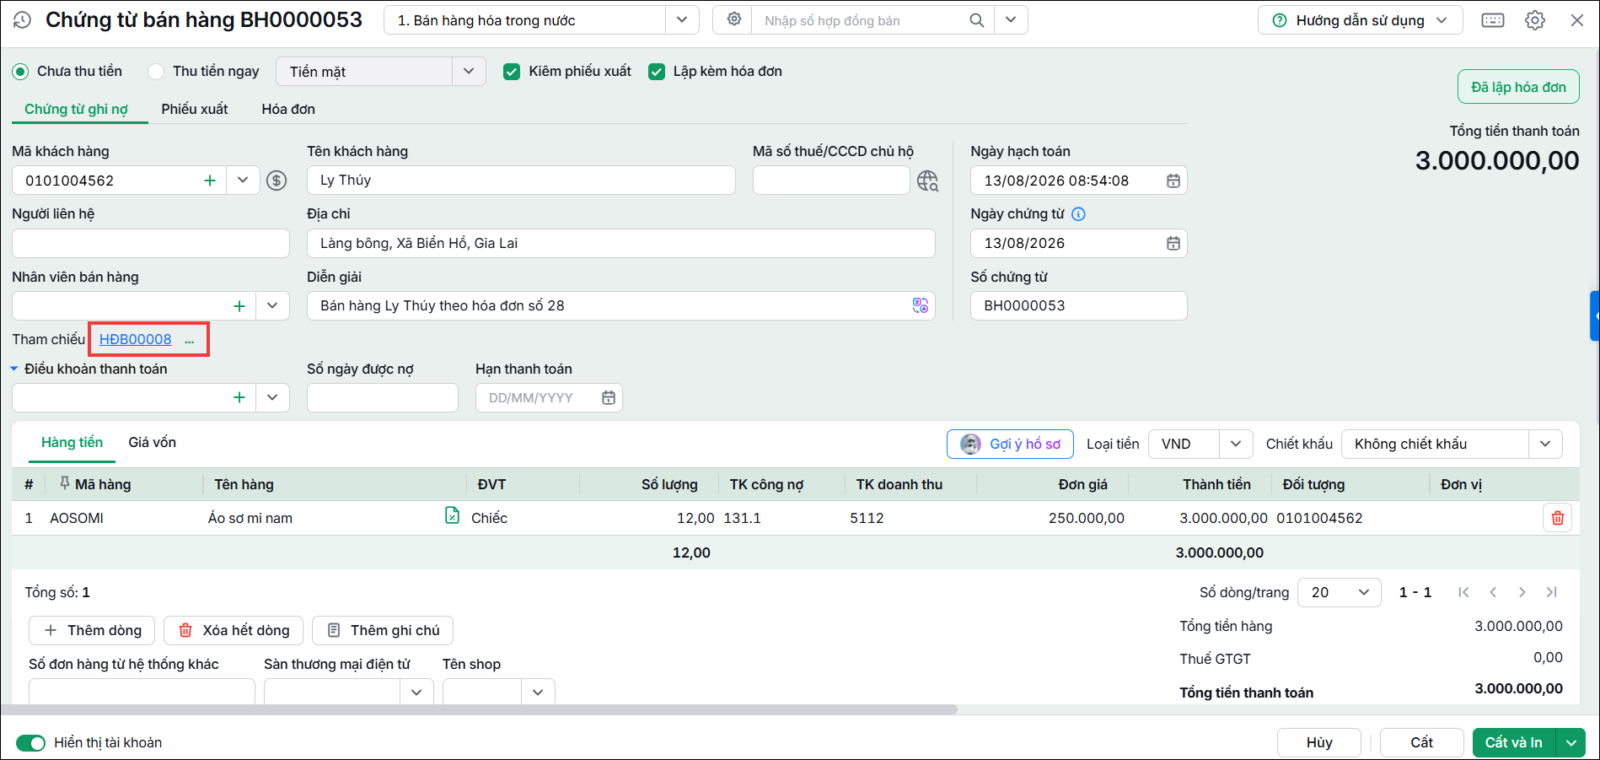1600x760 pixels.
Task: Toggle the Hiển thị tài khoản switch
Action: [x=31, y=743]
